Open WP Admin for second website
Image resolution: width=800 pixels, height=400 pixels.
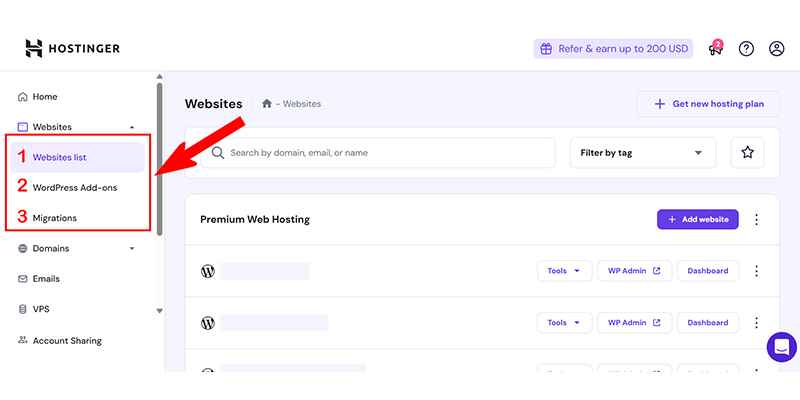[x=634, y=323]
